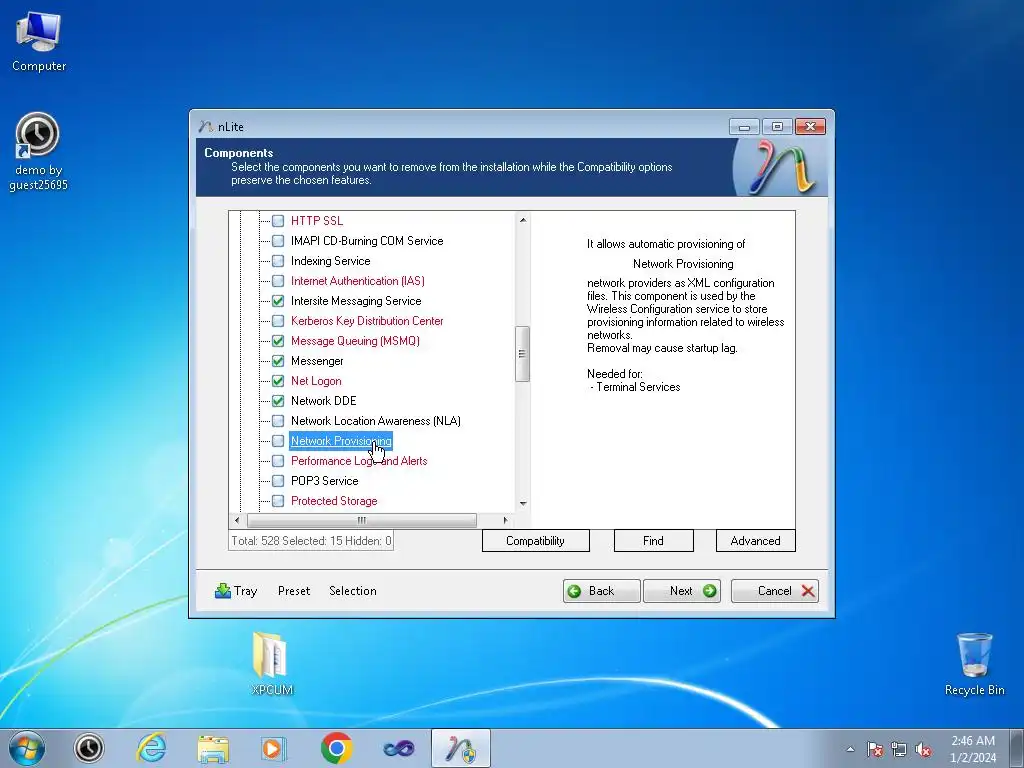Viewport: 1024px width, 768px height.
Task: Click the Show desktop strip
Action: 1017,748
